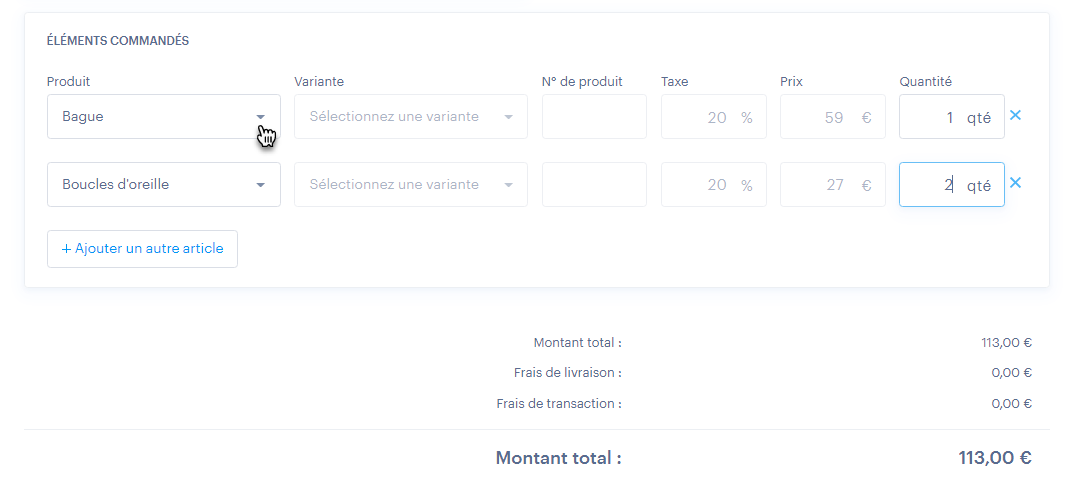The image size is (1086, 498).
Task: Click the Bague price field showing 59
Action: click(x=824, y=117)
